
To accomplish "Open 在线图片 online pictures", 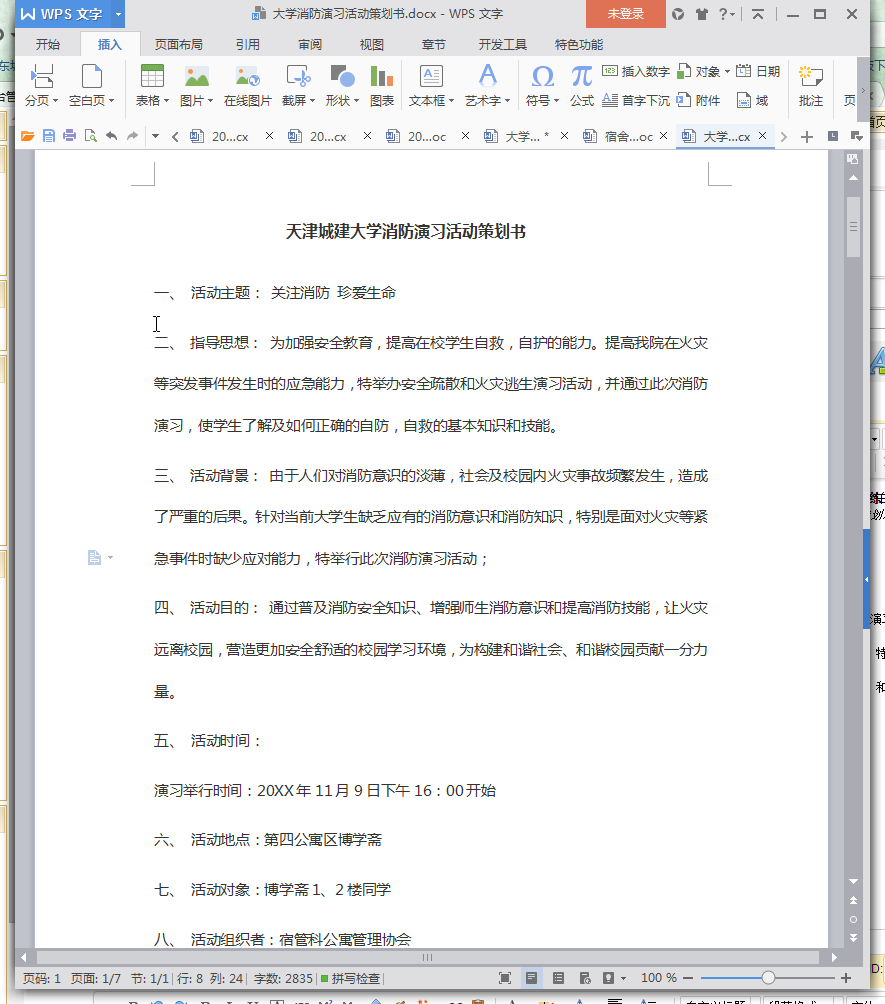I will [247, 85].
